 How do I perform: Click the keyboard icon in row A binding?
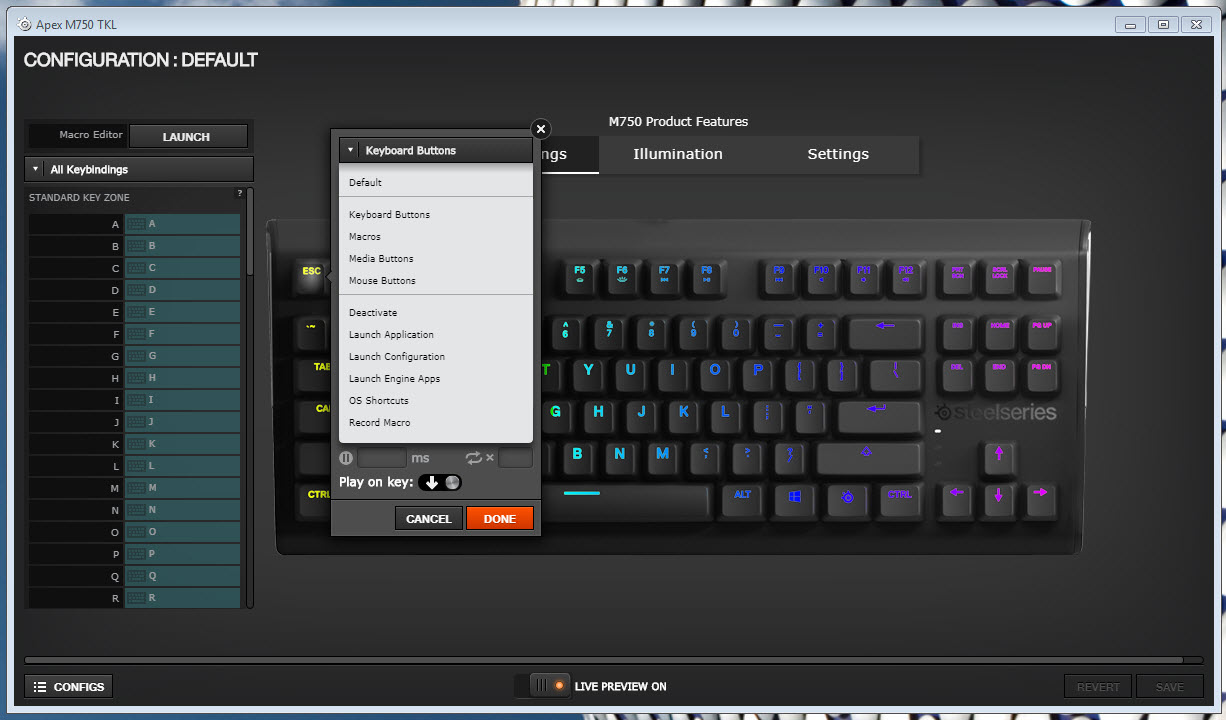pos(137,224)
